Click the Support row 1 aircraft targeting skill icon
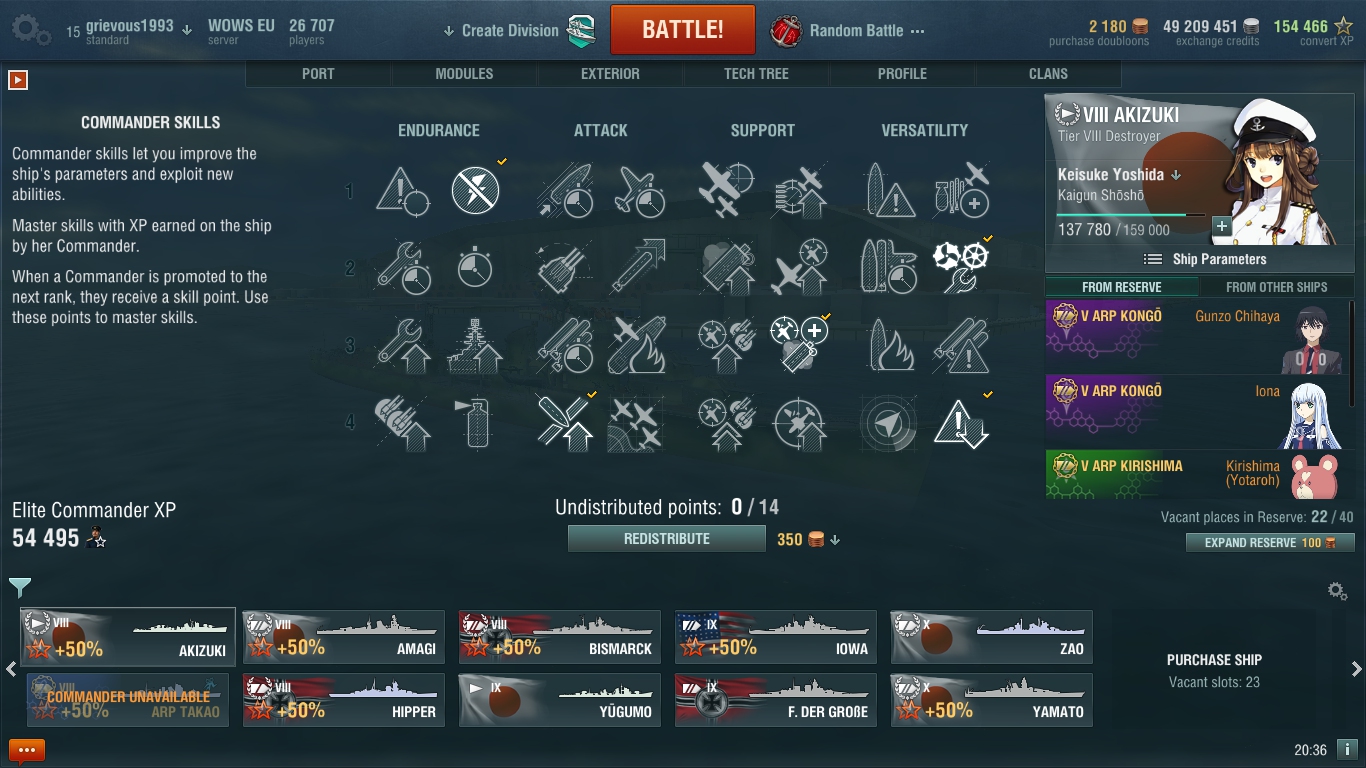Screen dimensions: 1366x768 pyautogui.click(x=726, y=190)
